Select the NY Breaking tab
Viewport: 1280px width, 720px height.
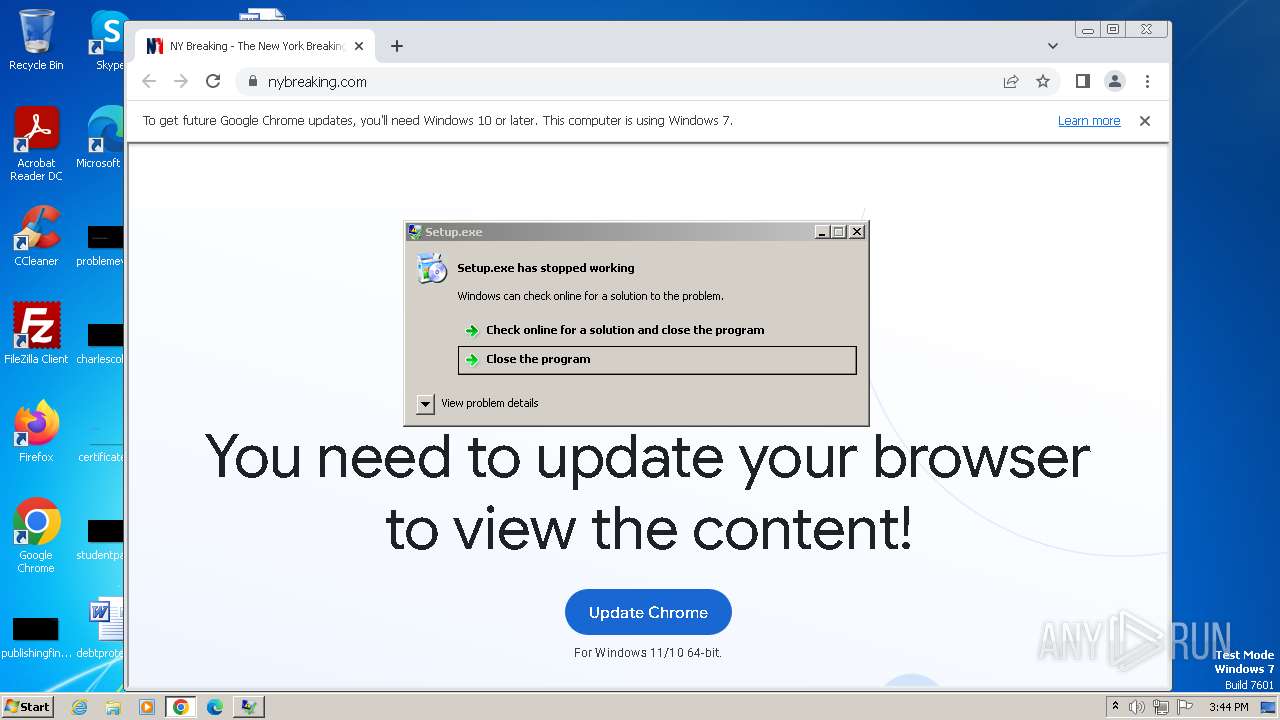pos(255,46)
